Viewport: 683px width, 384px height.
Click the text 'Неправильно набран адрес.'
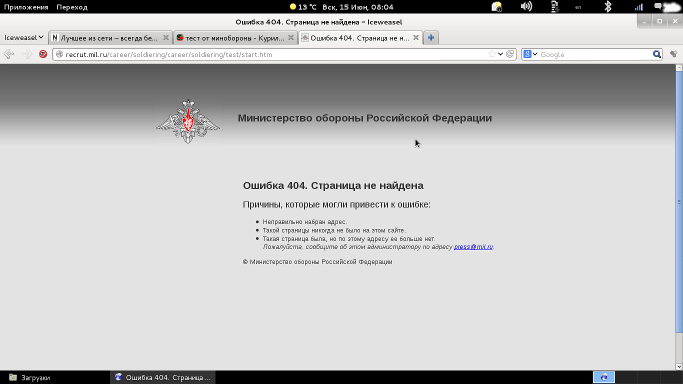click(x=304, y=222)
